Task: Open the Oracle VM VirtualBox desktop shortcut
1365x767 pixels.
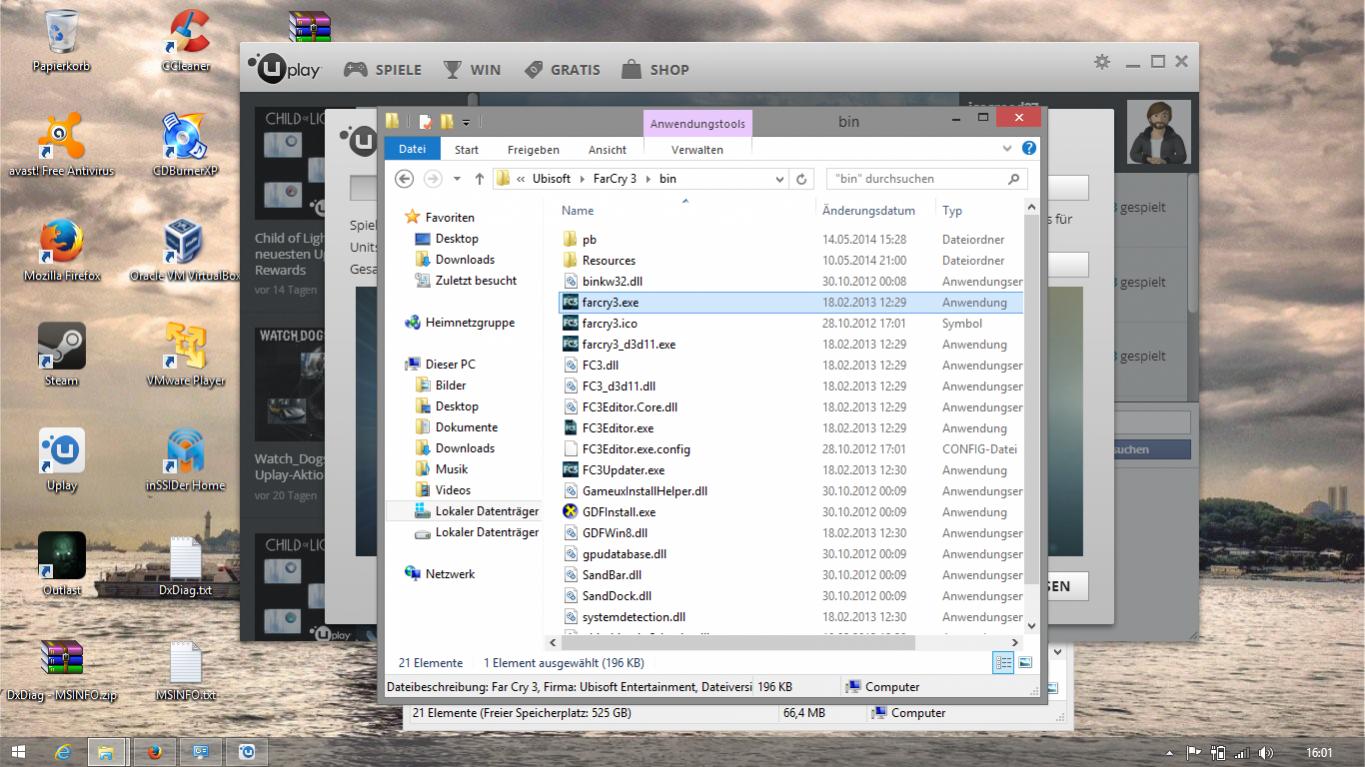Action: click(185, 250)
